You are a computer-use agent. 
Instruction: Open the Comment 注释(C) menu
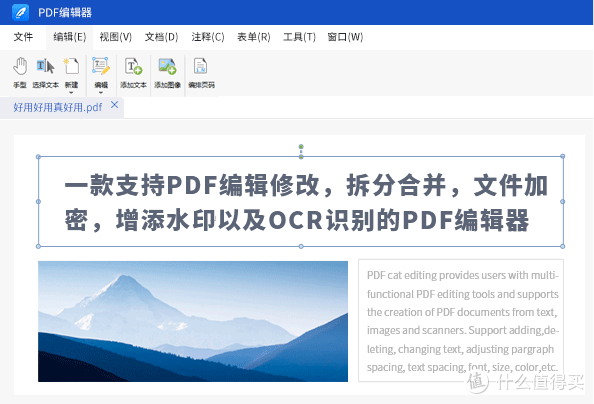coord(208,37)
